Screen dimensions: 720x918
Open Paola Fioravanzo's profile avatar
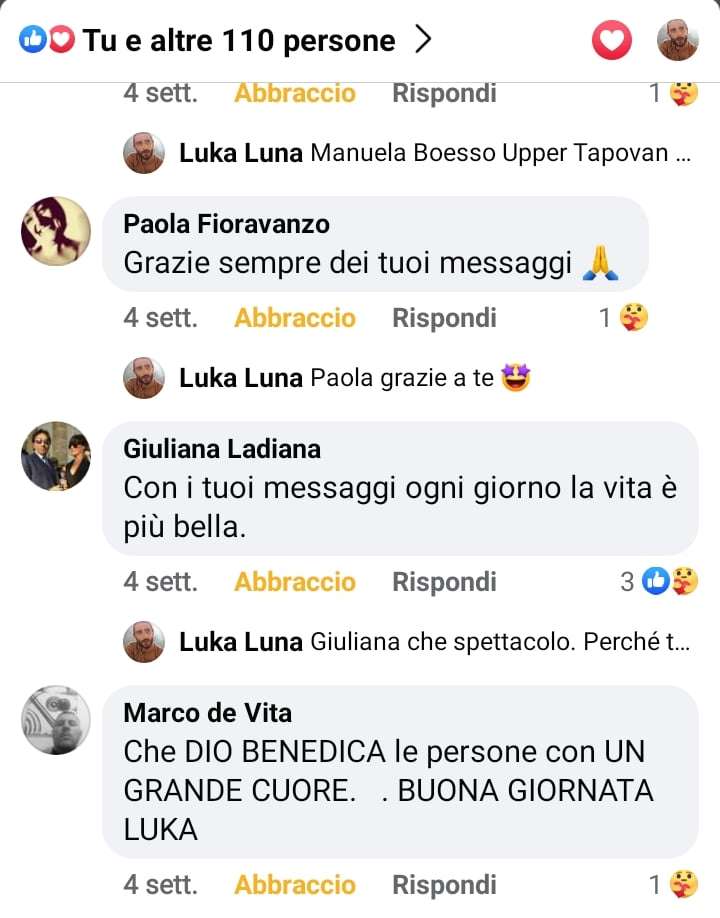(x=56, y=231)
